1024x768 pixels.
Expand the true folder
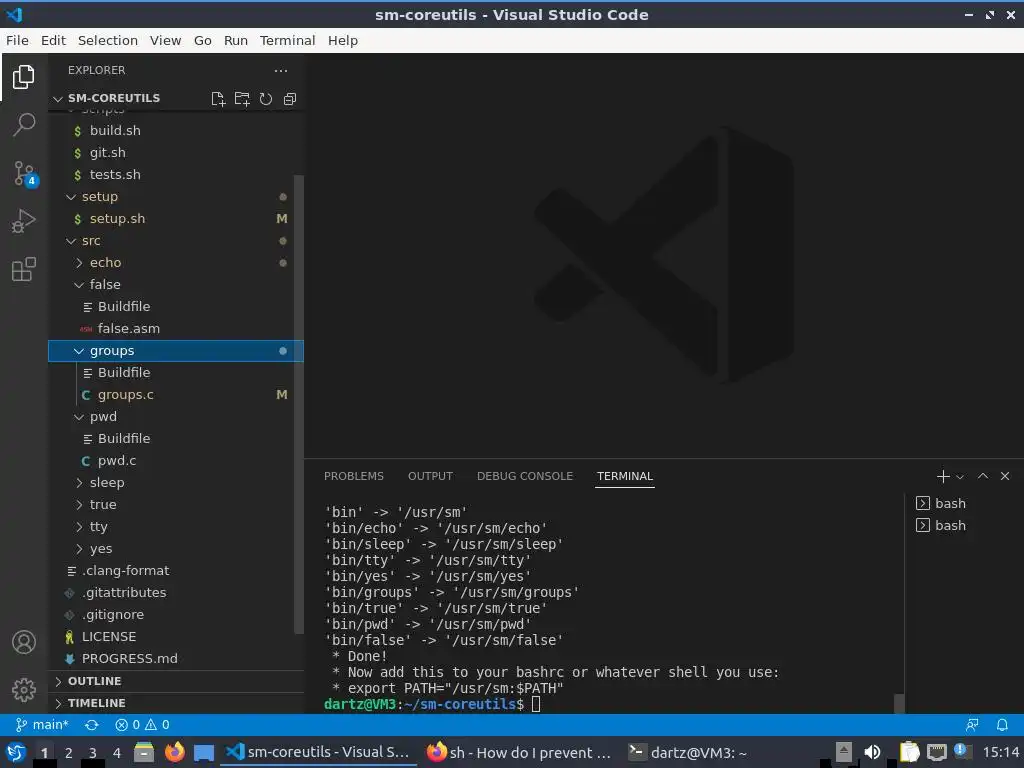[176, 504]
